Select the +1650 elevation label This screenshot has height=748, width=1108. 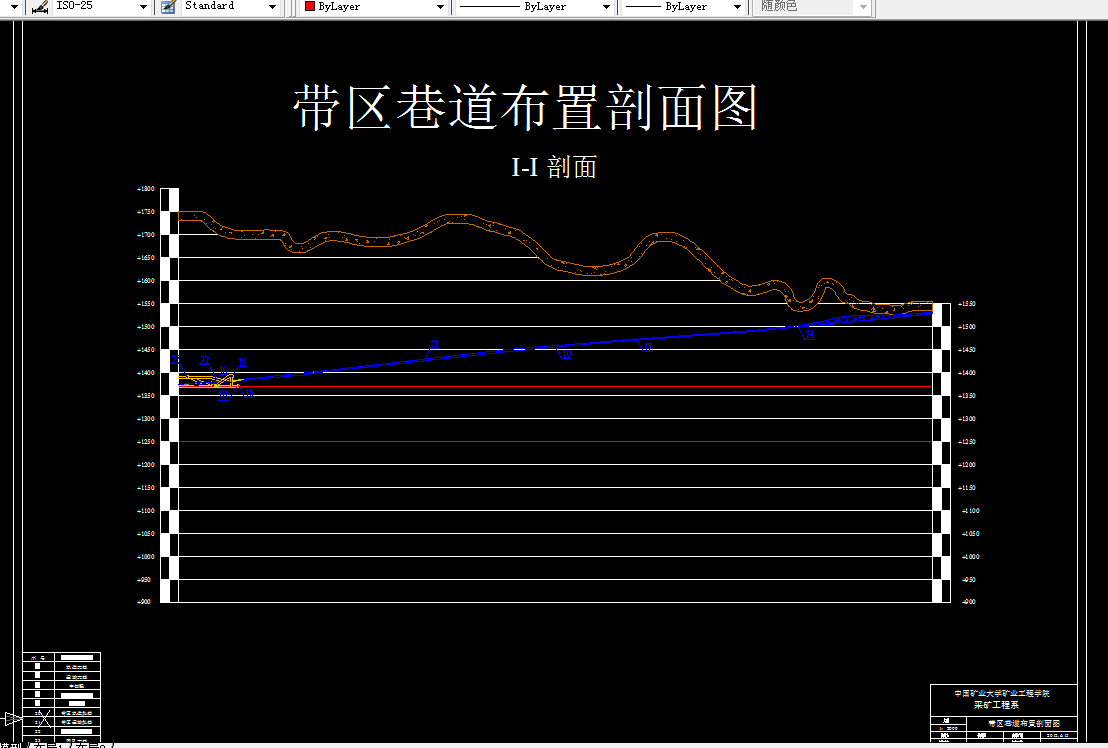point(146,258)
